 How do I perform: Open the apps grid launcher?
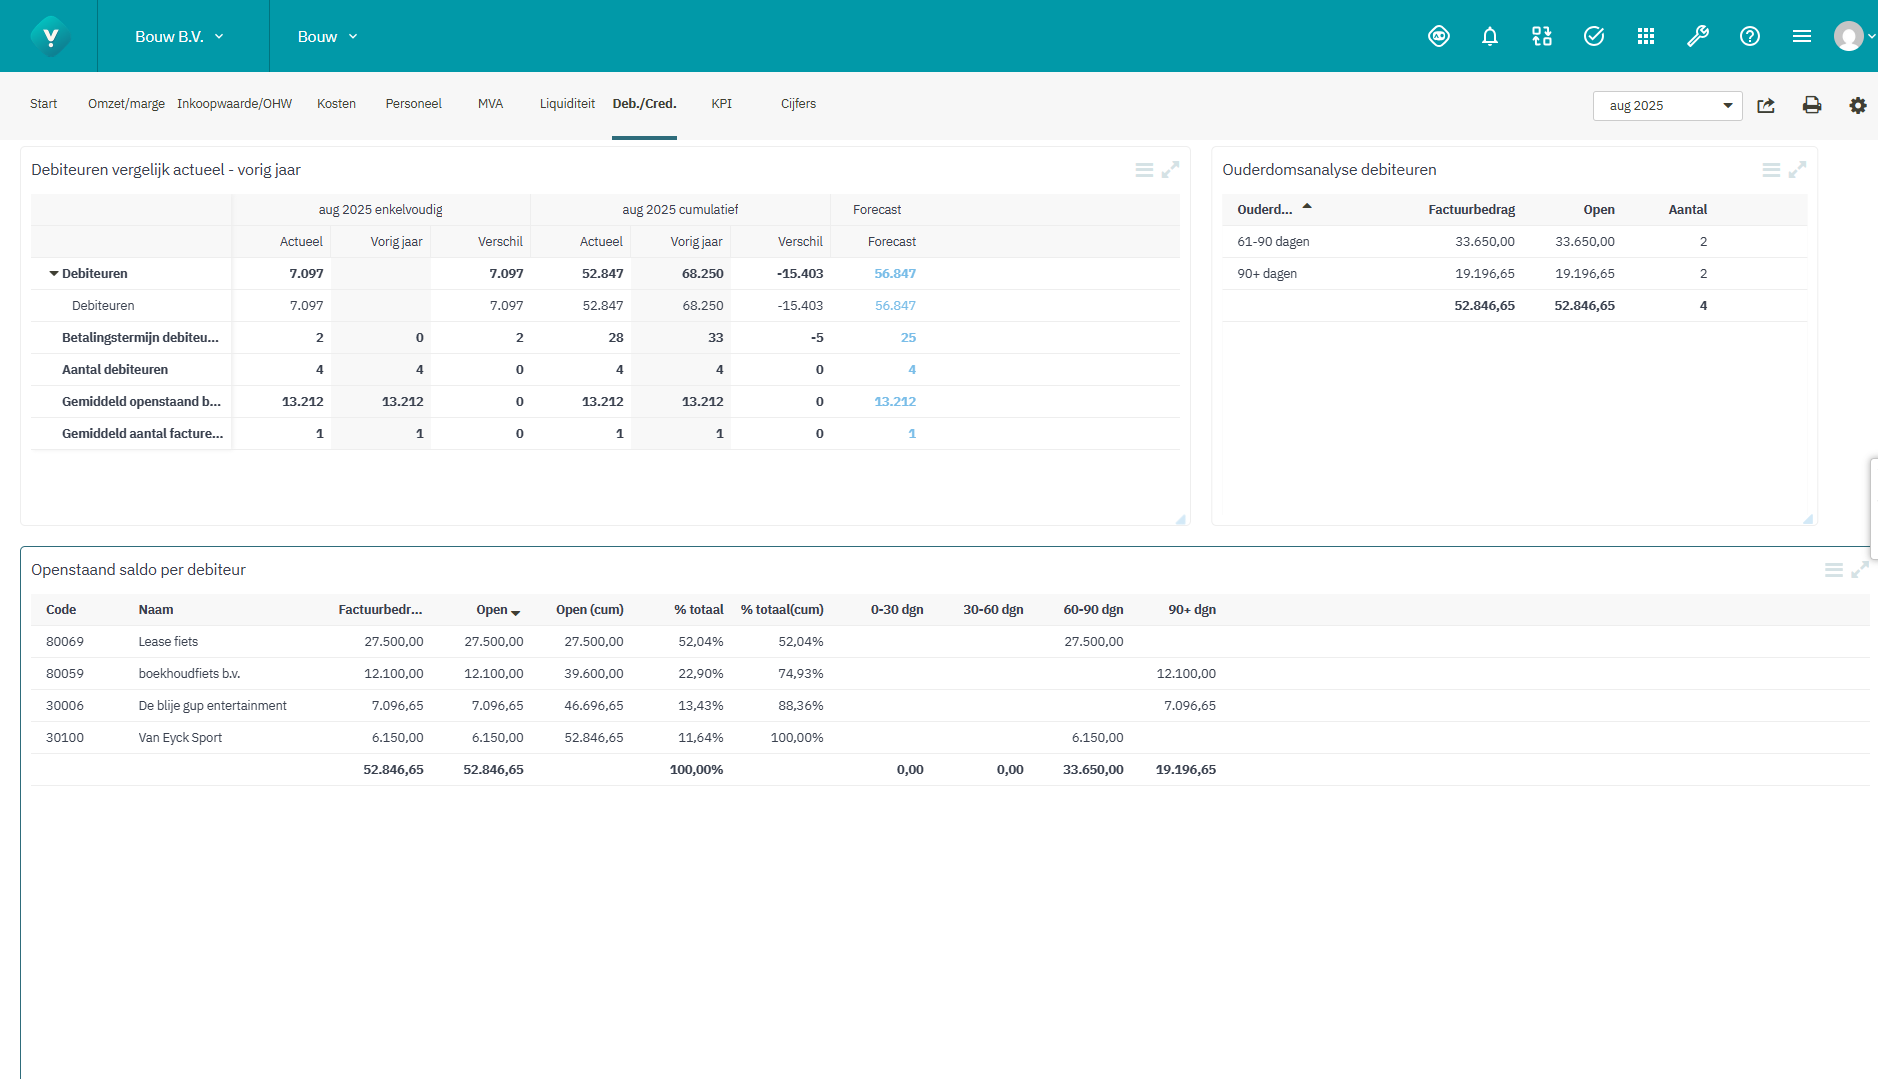coord(1645,36)
